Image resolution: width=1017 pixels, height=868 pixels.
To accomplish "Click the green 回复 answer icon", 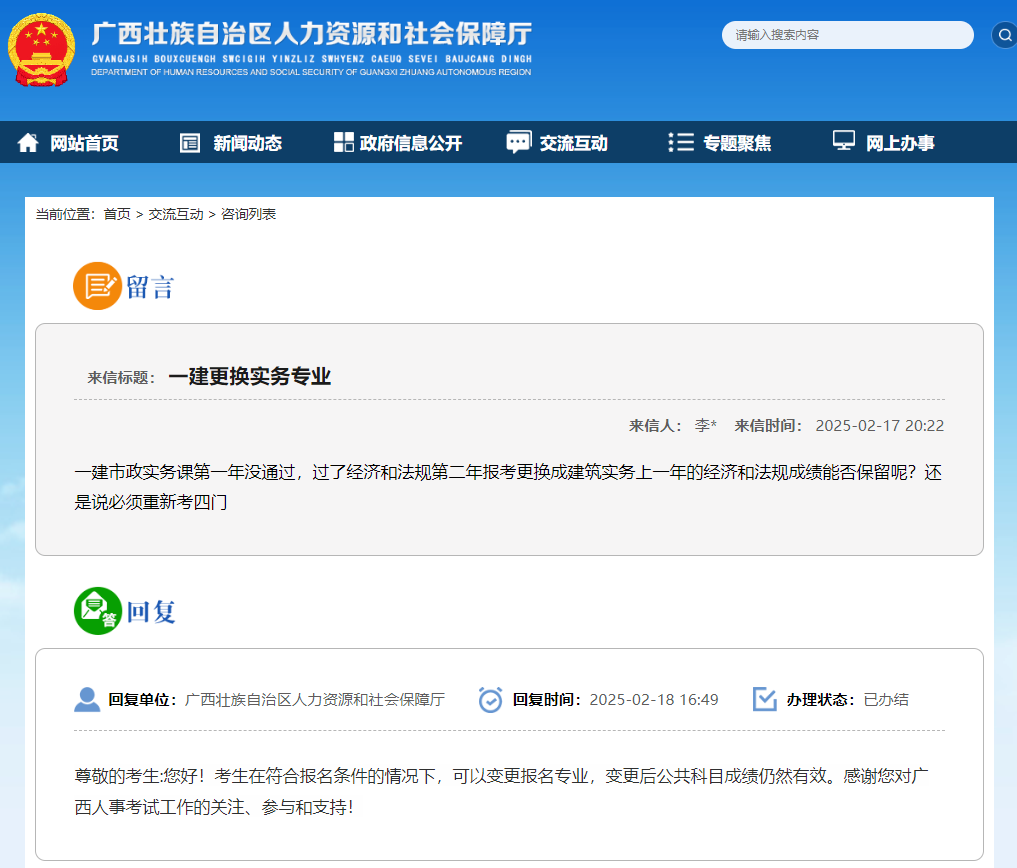I will 98,611.
